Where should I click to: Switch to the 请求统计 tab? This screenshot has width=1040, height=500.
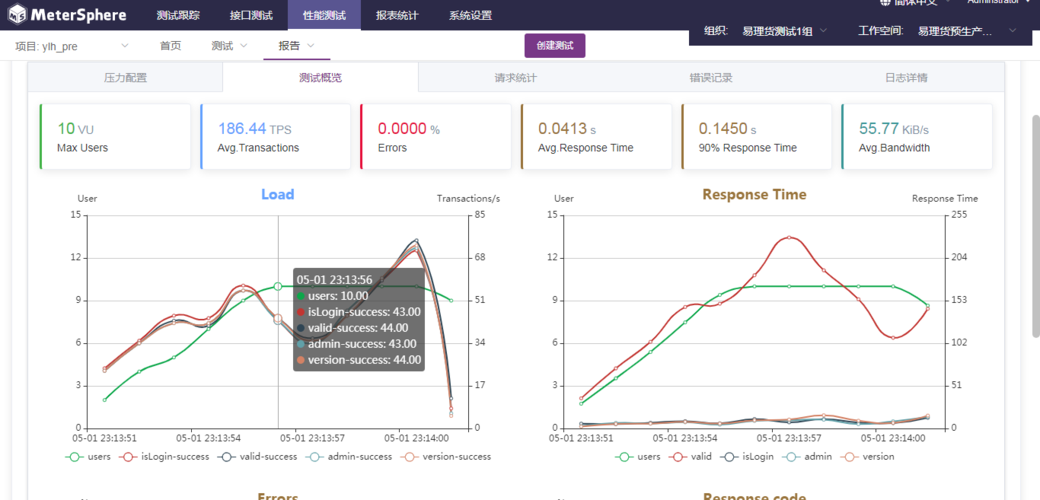click(x=515, y=78)
